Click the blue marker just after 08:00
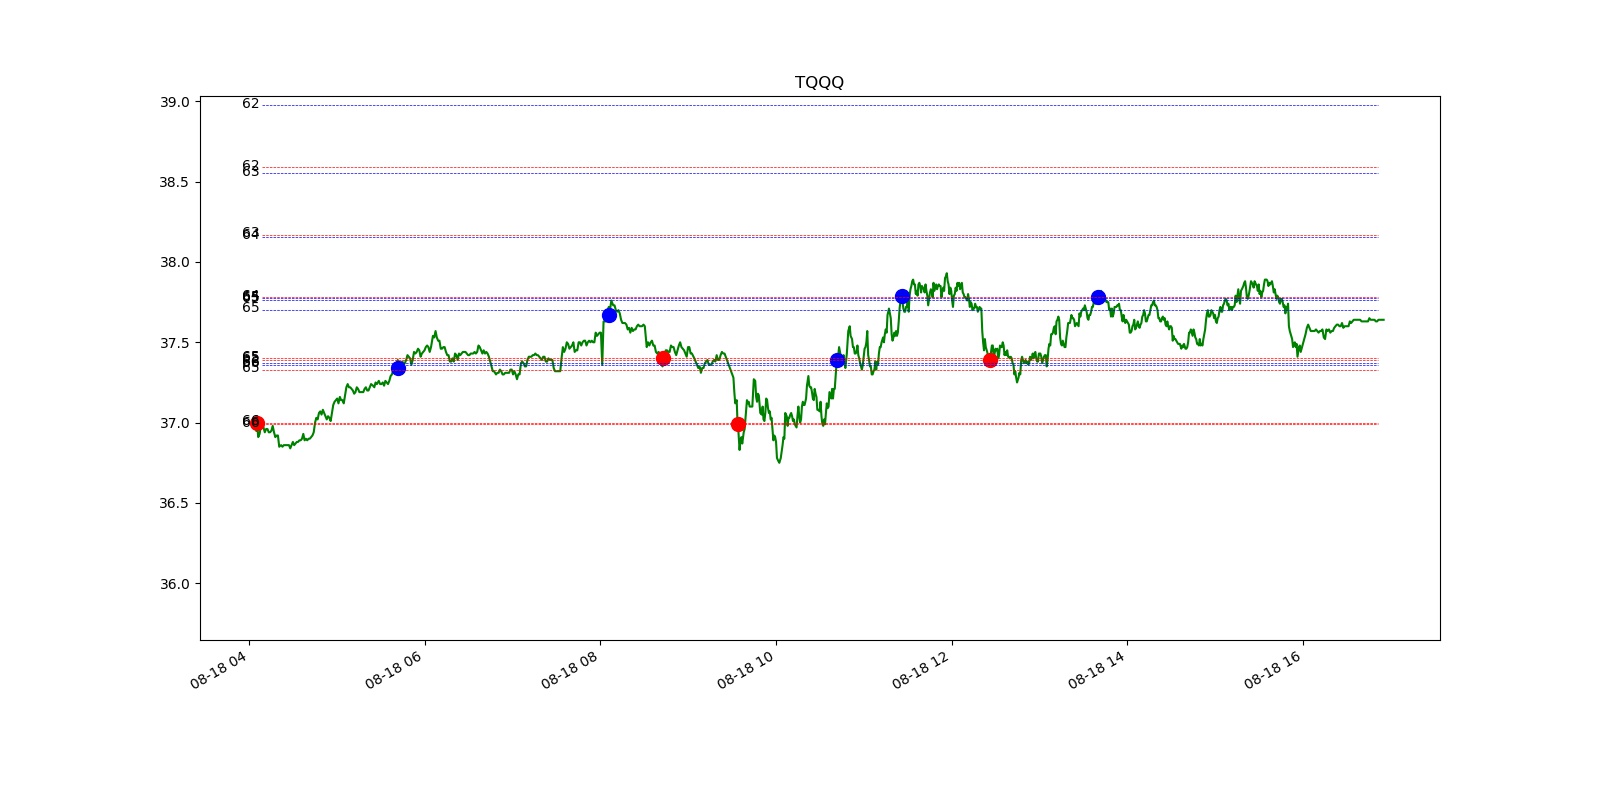Screen dimensions: 1600x800 click(609, 315)
